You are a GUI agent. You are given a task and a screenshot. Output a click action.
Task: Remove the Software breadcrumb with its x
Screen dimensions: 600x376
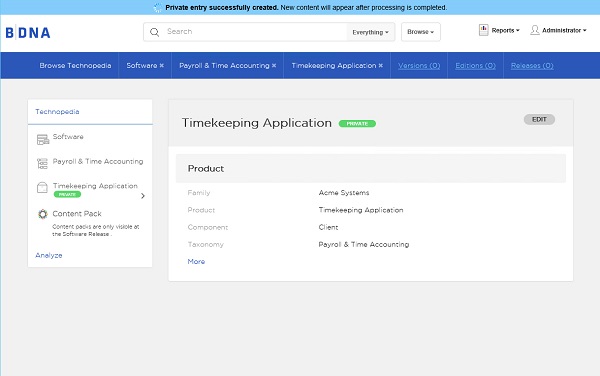[x=162, y=65]
